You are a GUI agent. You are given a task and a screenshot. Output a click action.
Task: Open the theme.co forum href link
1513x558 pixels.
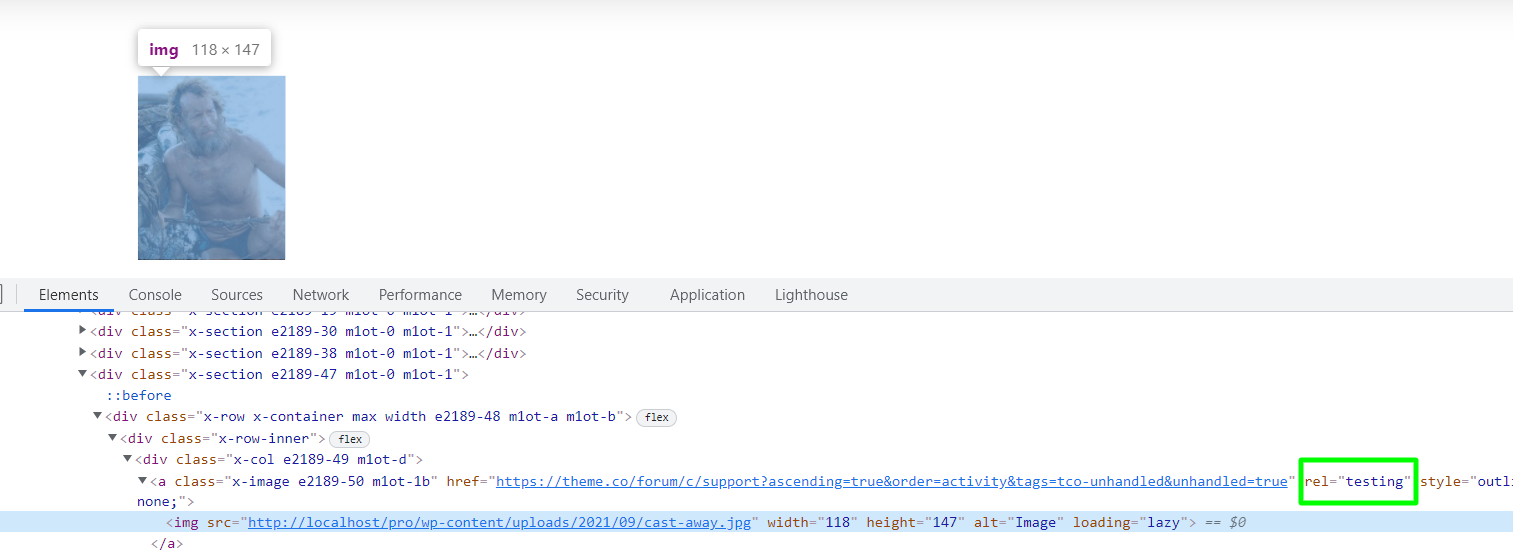coord(892,481)
